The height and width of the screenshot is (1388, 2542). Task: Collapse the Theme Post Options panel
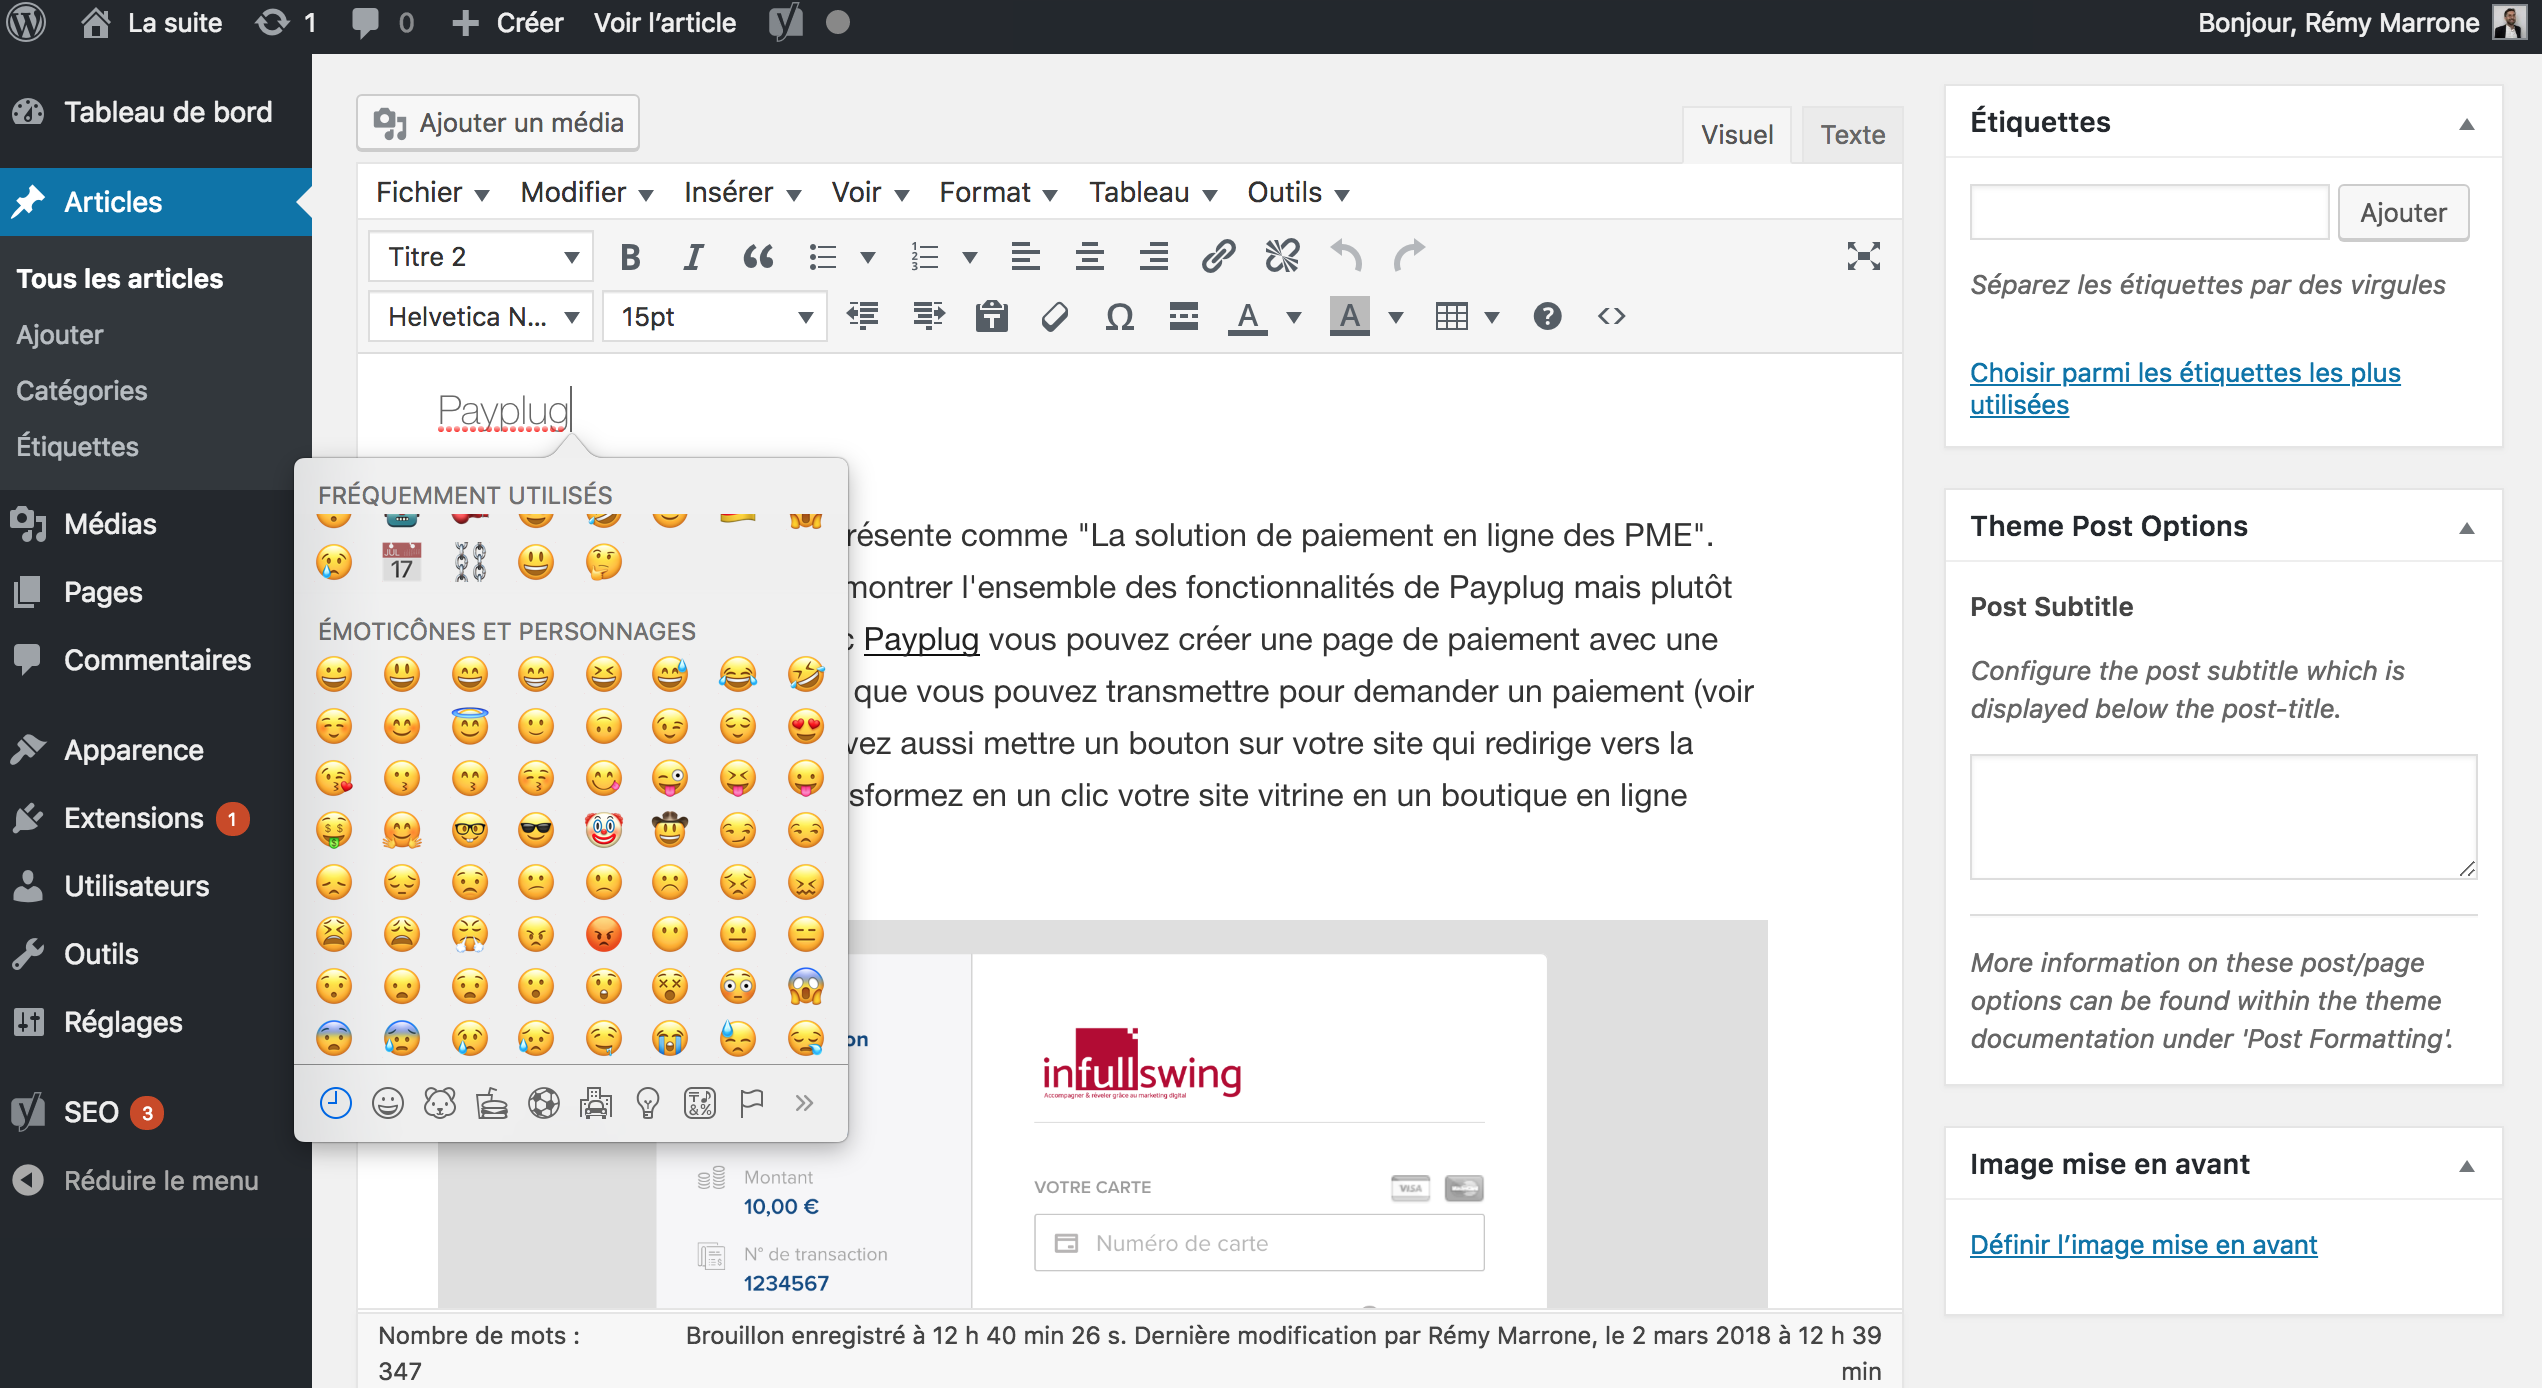(2466, 528)
